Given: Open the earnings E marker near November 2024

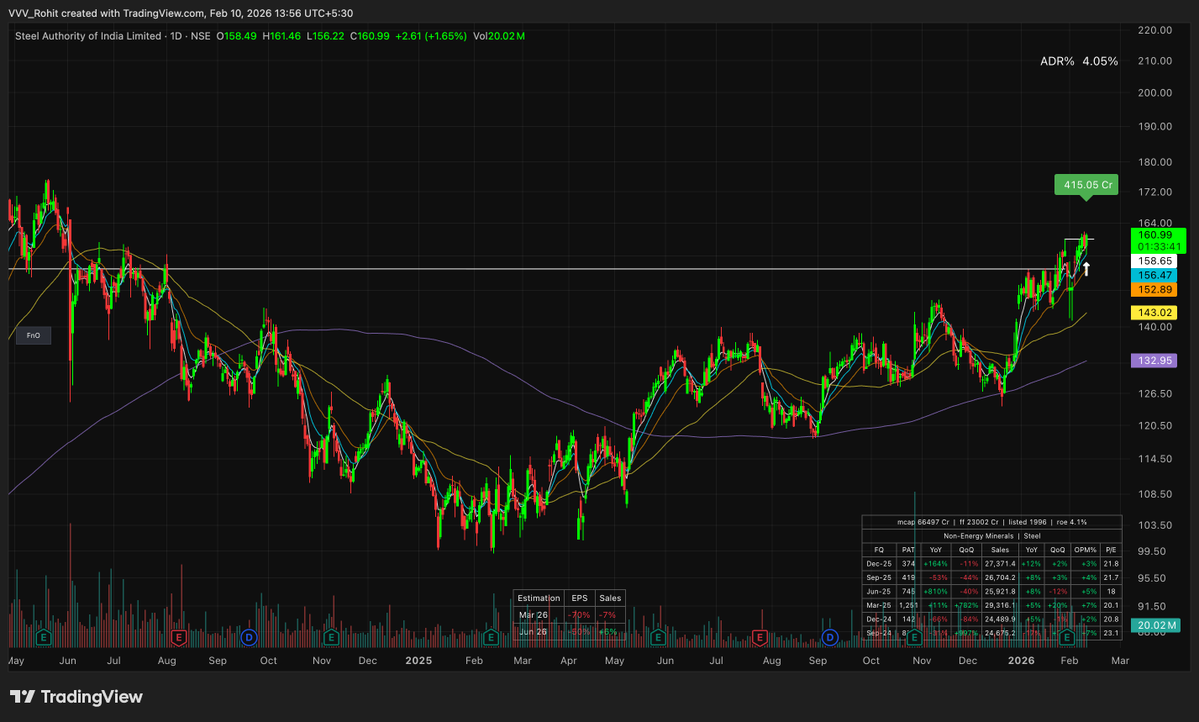Looking at the screenshot, I should pyautogui.click(x=331, y=637).
